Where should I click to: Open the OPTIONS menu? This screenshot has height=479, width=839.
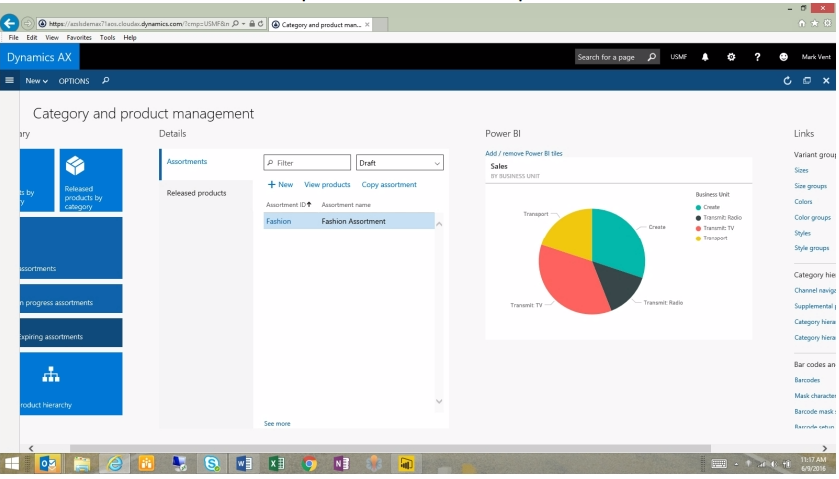74,81
